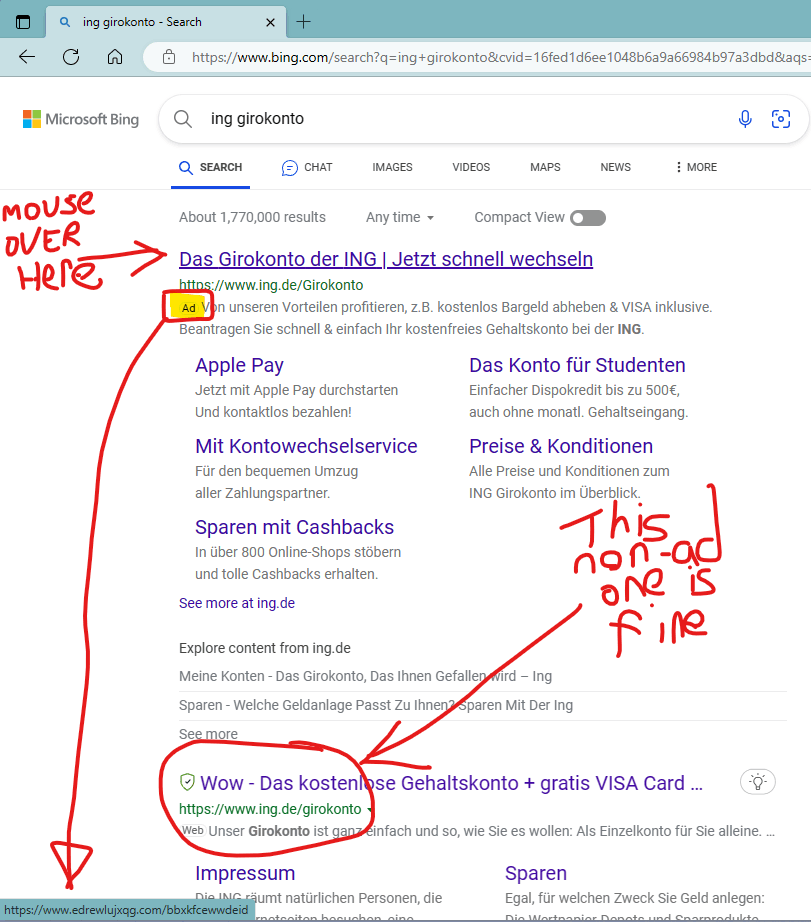Go to browser home page icon
This screenshot has width=811, height=922.
tap(115, 57)
